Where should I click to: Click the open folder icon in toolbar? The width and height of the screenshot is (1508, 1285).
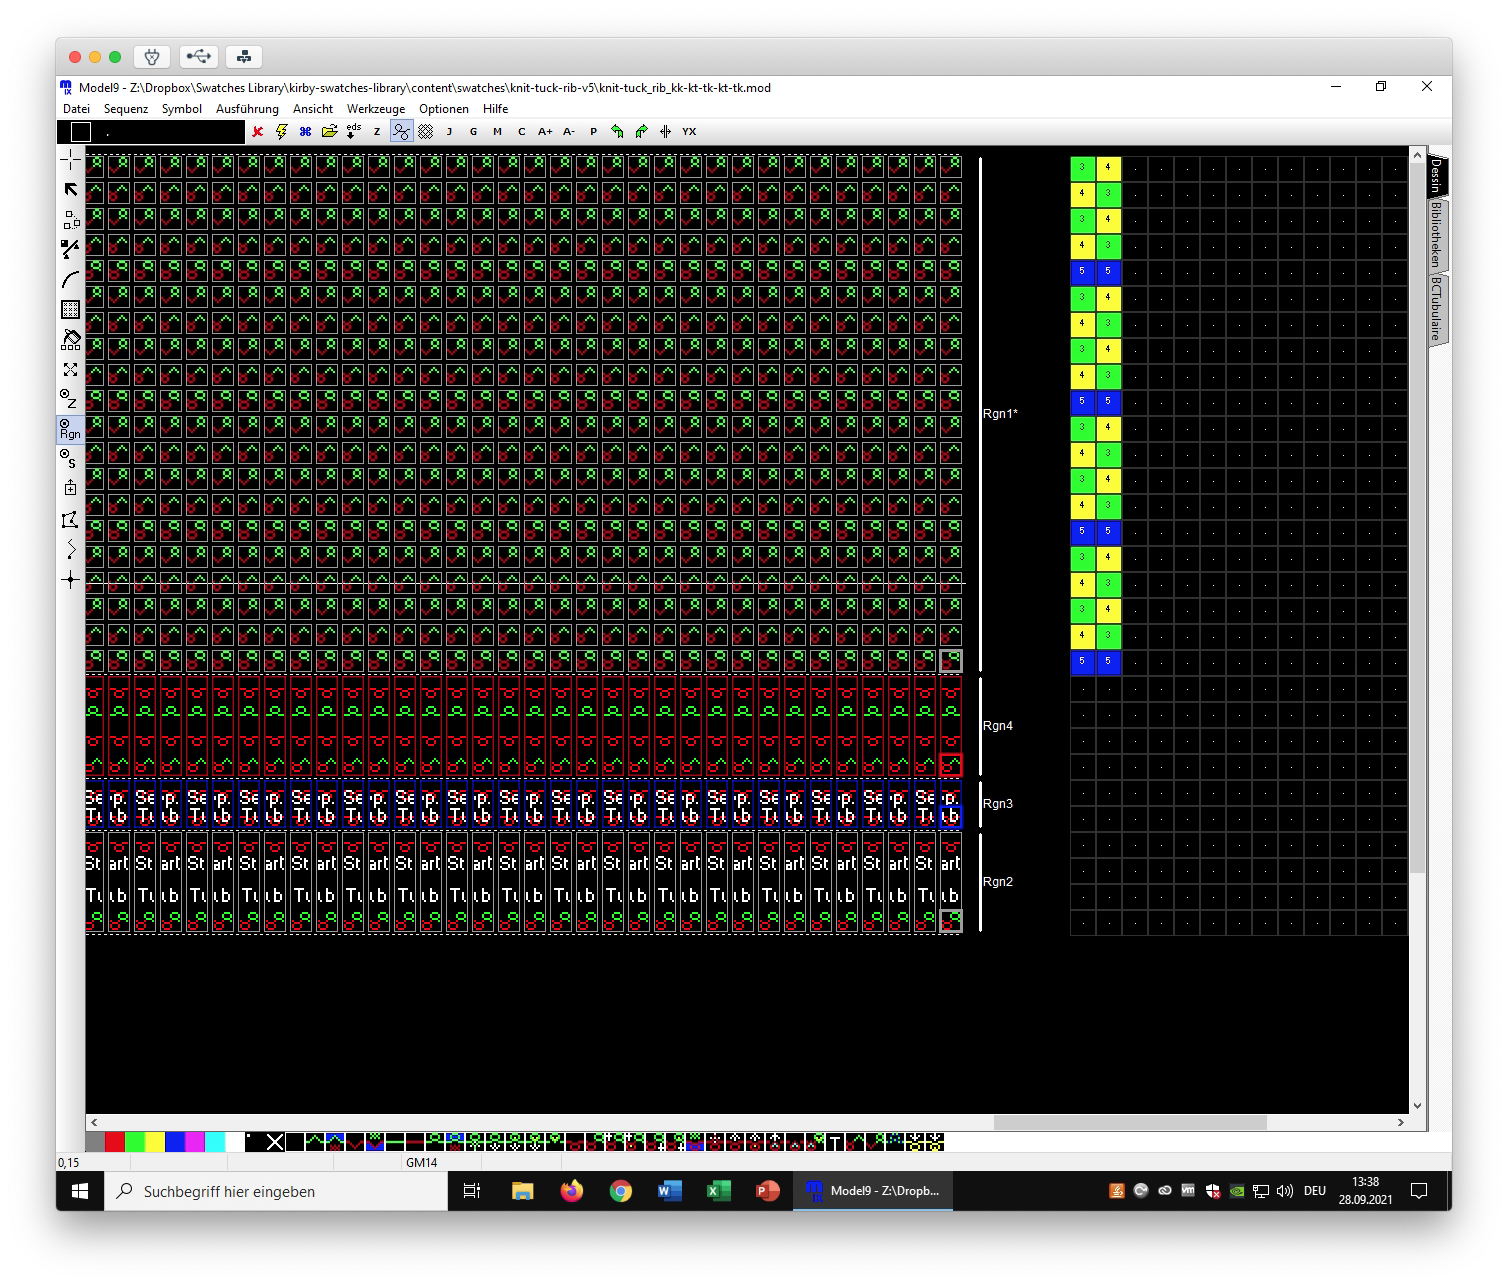(x=329, y=131)
